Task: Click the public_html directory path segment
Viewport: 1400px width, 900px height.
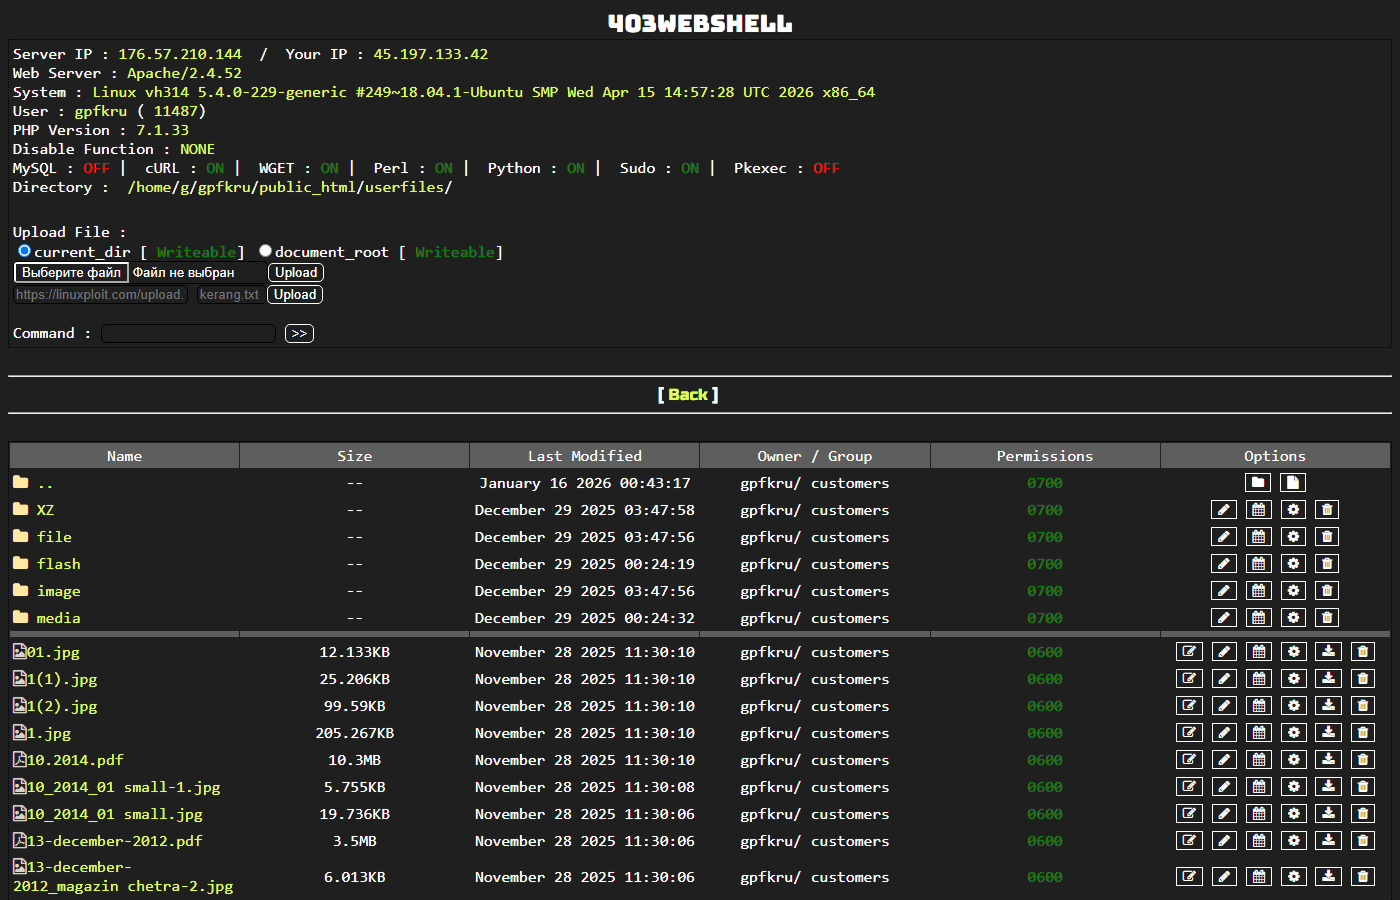Action: click(307, 187)
